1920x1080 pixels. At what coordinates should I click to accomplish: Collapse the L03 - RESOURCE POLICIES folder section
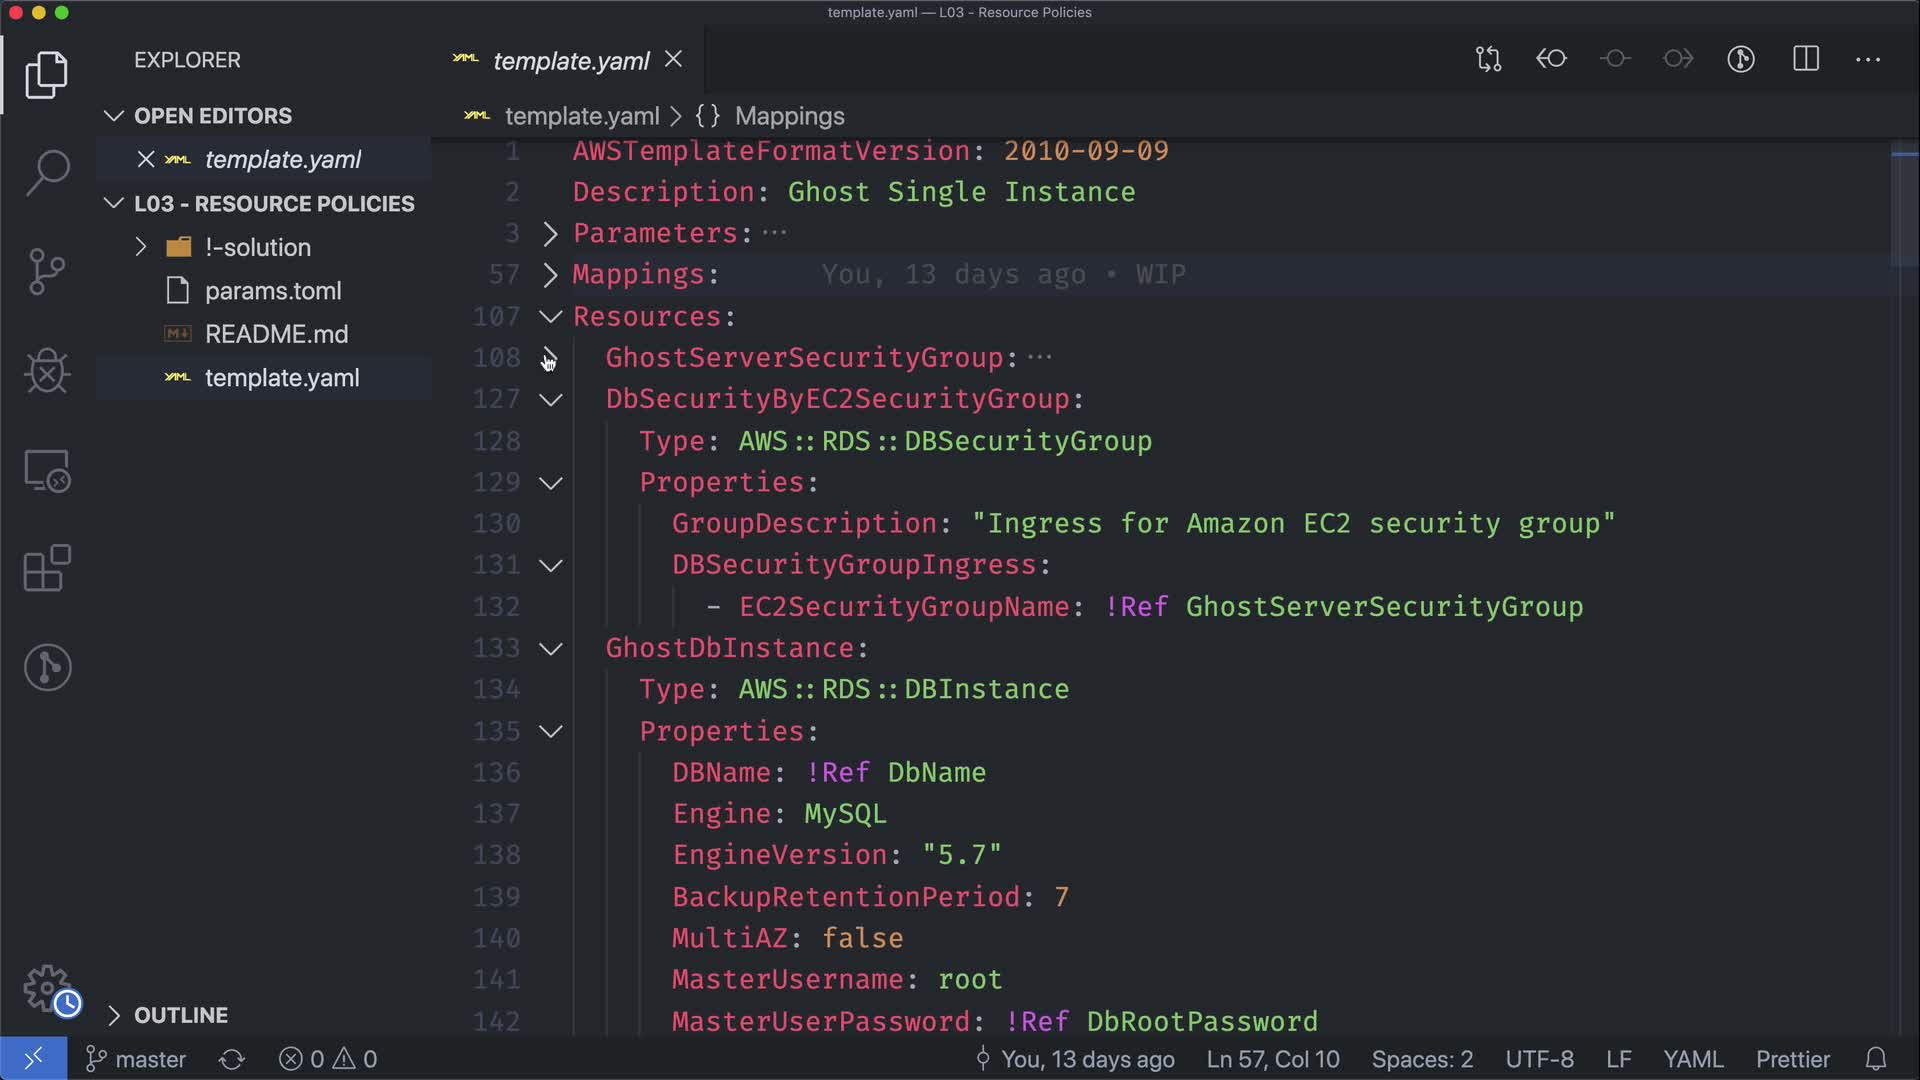pyautogui.click(x=114, y=204)
